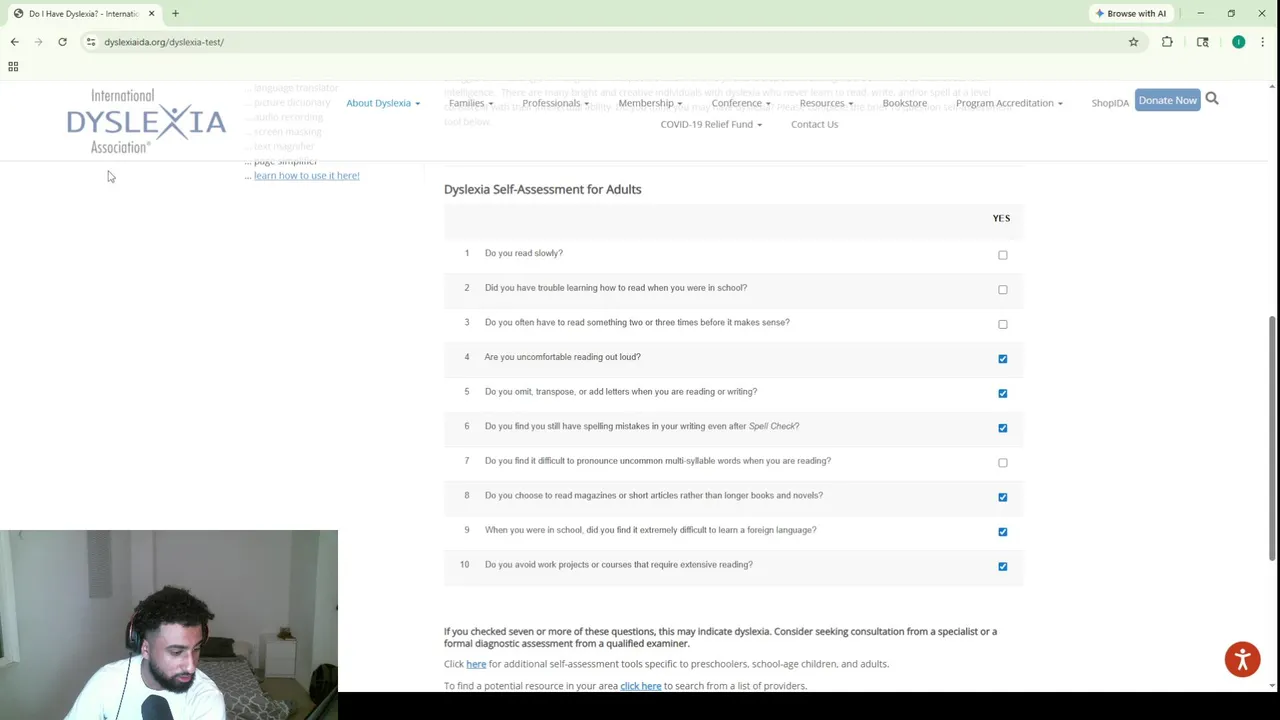Click the 'YES' column header
This screenshot has width=1280, height=720.
[1001, 218]
